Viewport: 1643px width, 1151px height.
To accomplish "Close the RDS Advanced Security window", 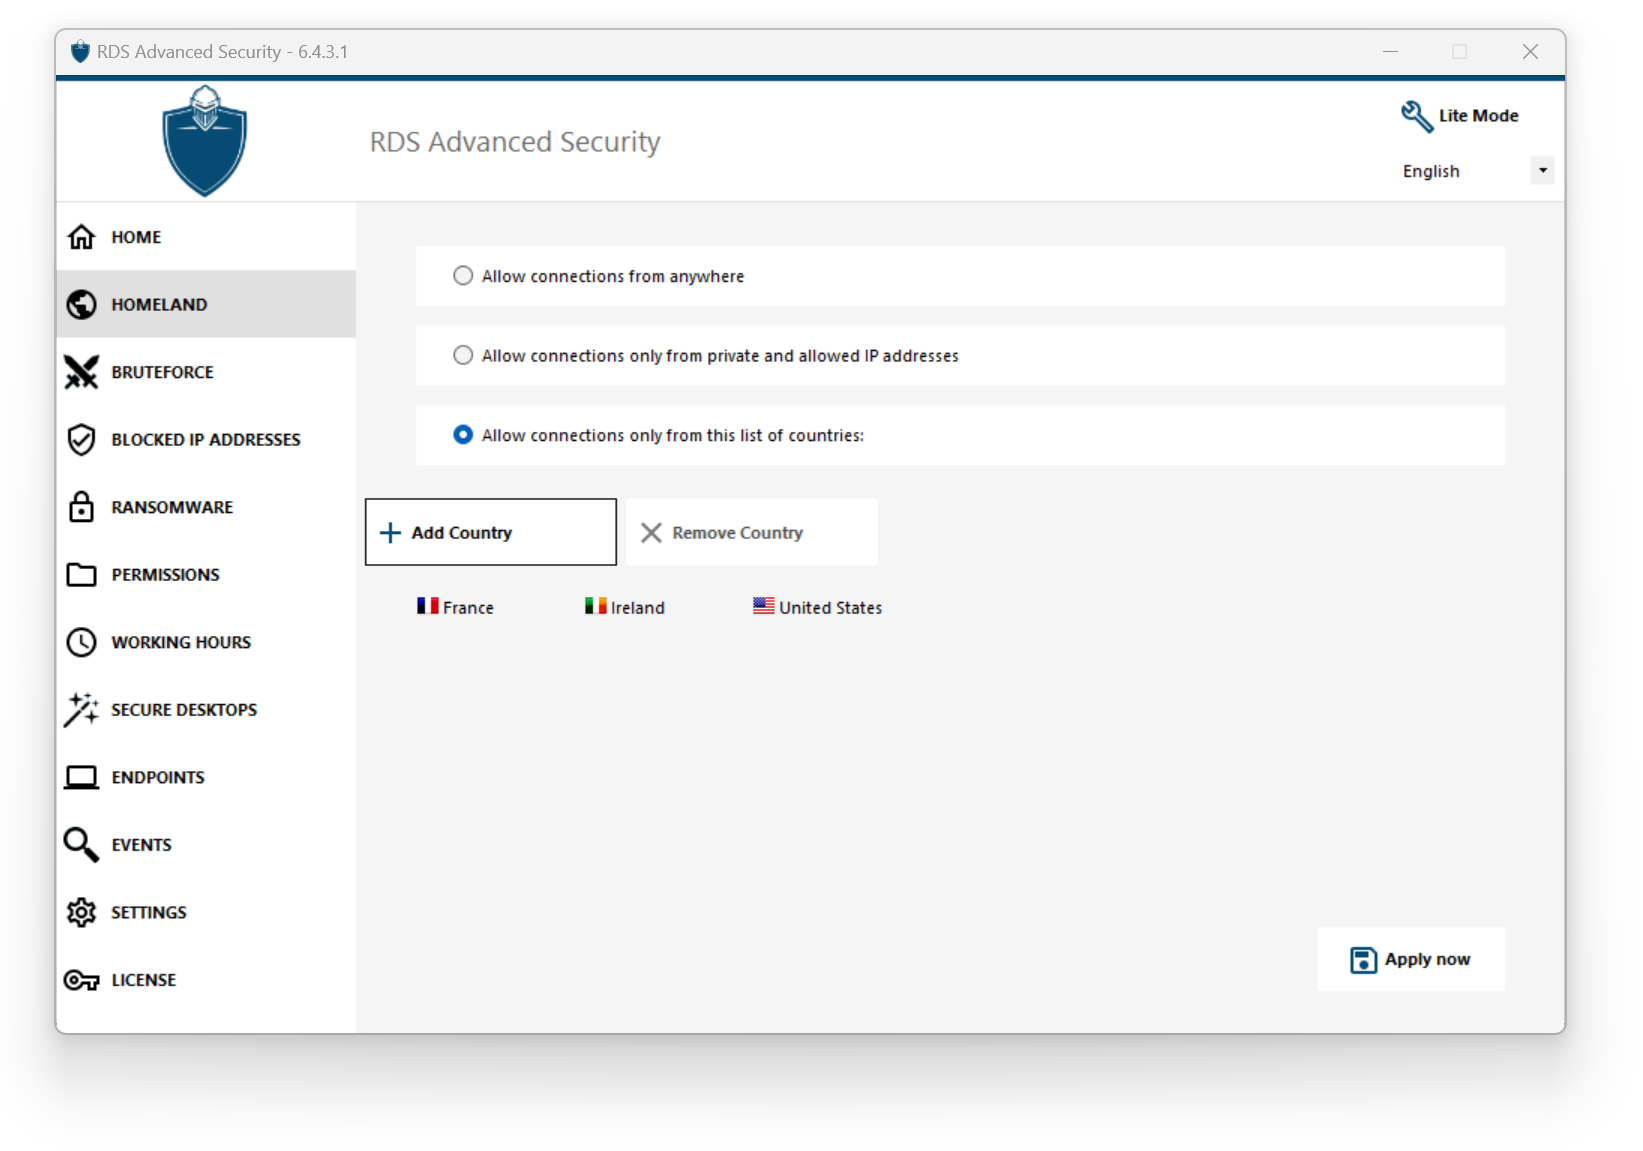I will pos(1530,52).
